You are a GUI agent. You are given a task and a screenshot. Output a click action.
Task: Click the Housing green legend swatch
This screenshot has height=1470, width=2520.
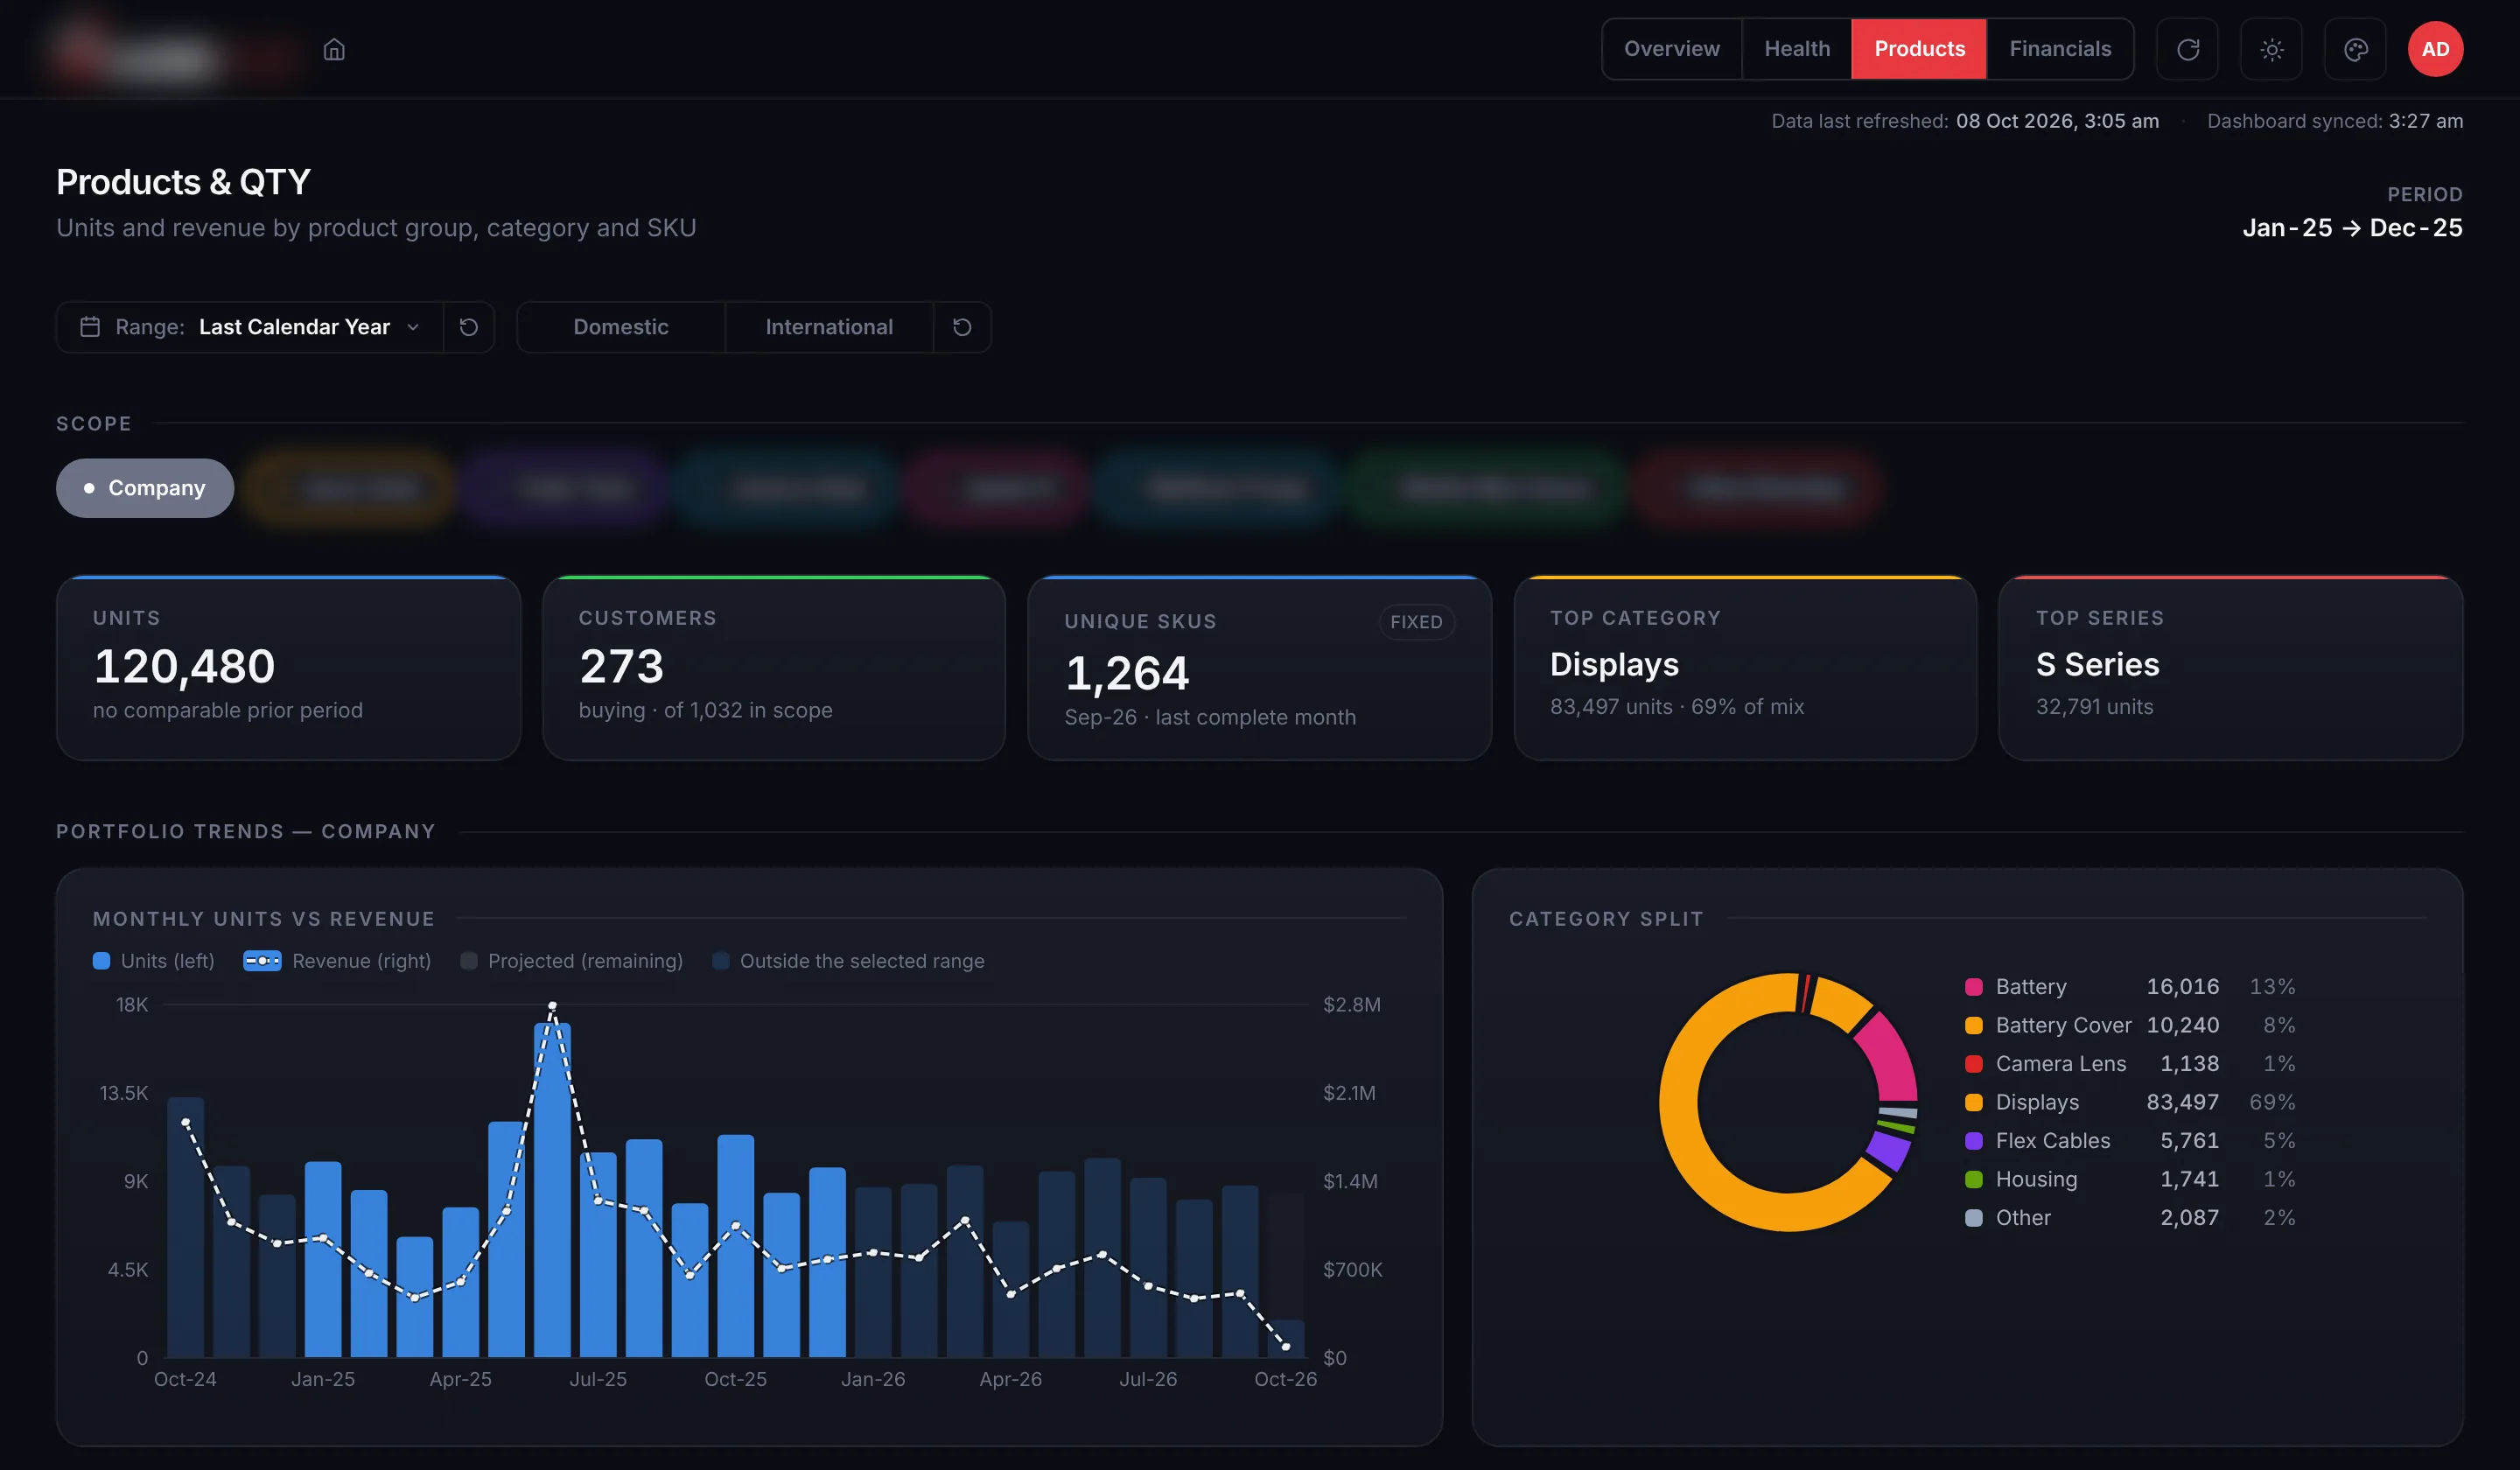coord(1974,1180)
